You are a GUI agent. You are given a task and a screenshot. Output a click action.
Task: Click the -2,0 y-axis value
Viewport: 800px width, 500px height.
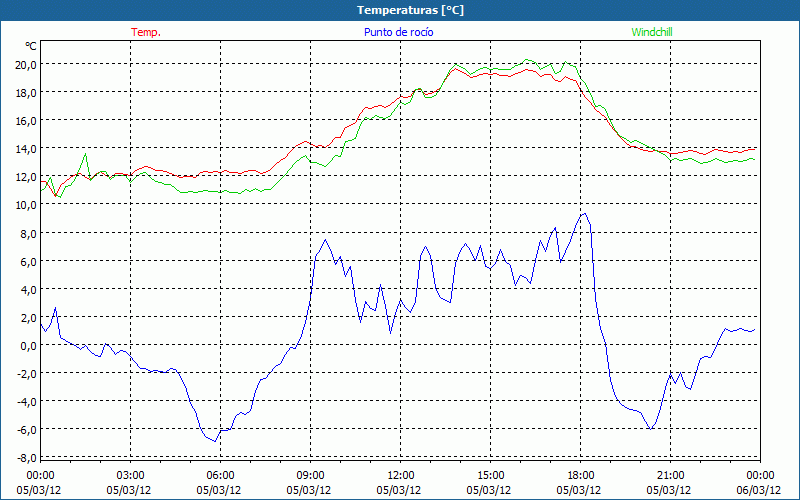pos(27,373)
